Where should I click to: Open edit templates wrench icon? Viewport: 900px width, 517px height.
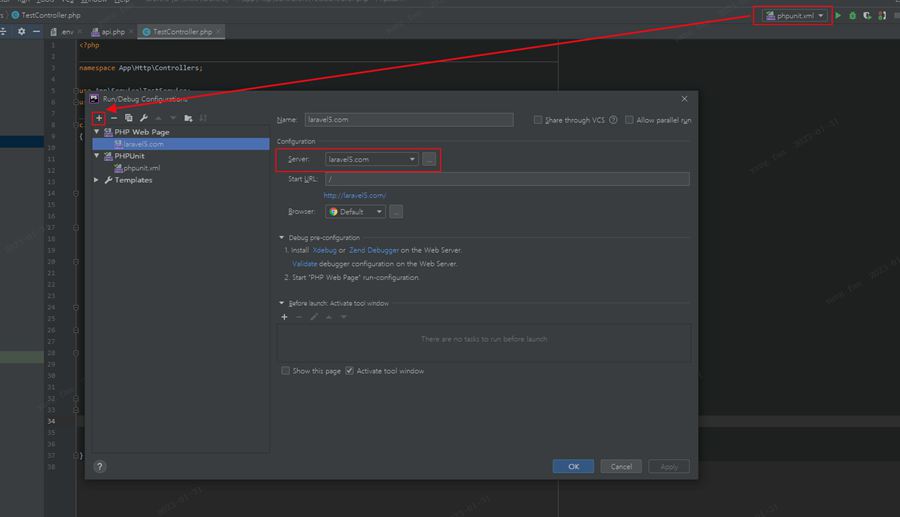(144, 118)
